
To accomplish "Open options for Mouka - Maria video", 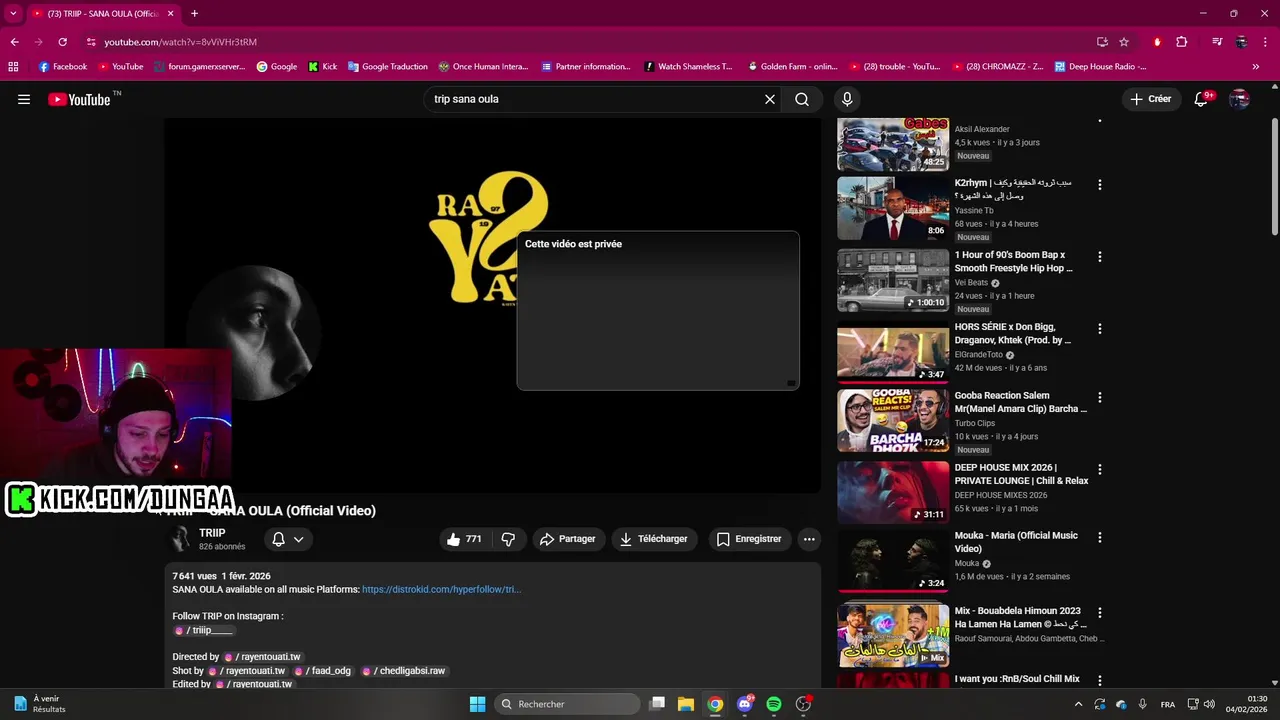I will click(x=1100, y=537).
